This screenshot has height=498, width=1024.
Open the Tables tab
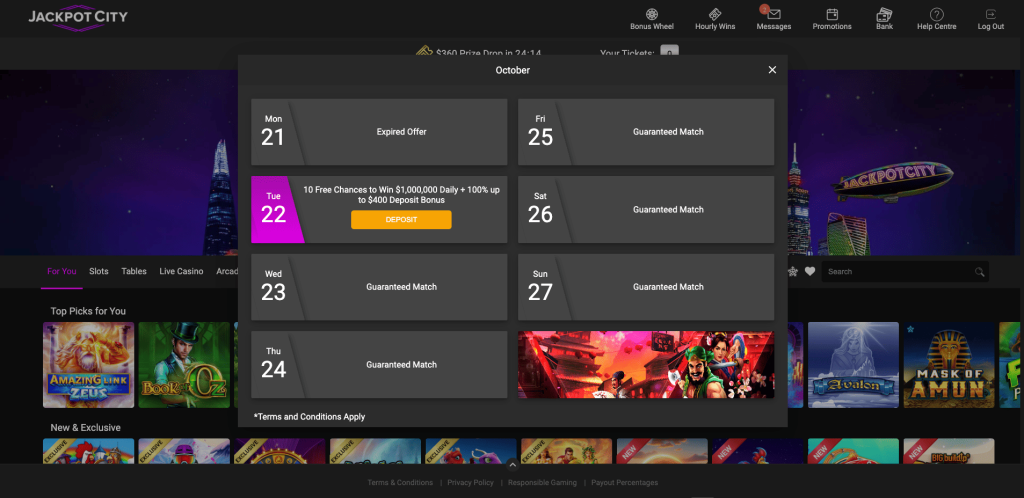click(x=134, y=271)
